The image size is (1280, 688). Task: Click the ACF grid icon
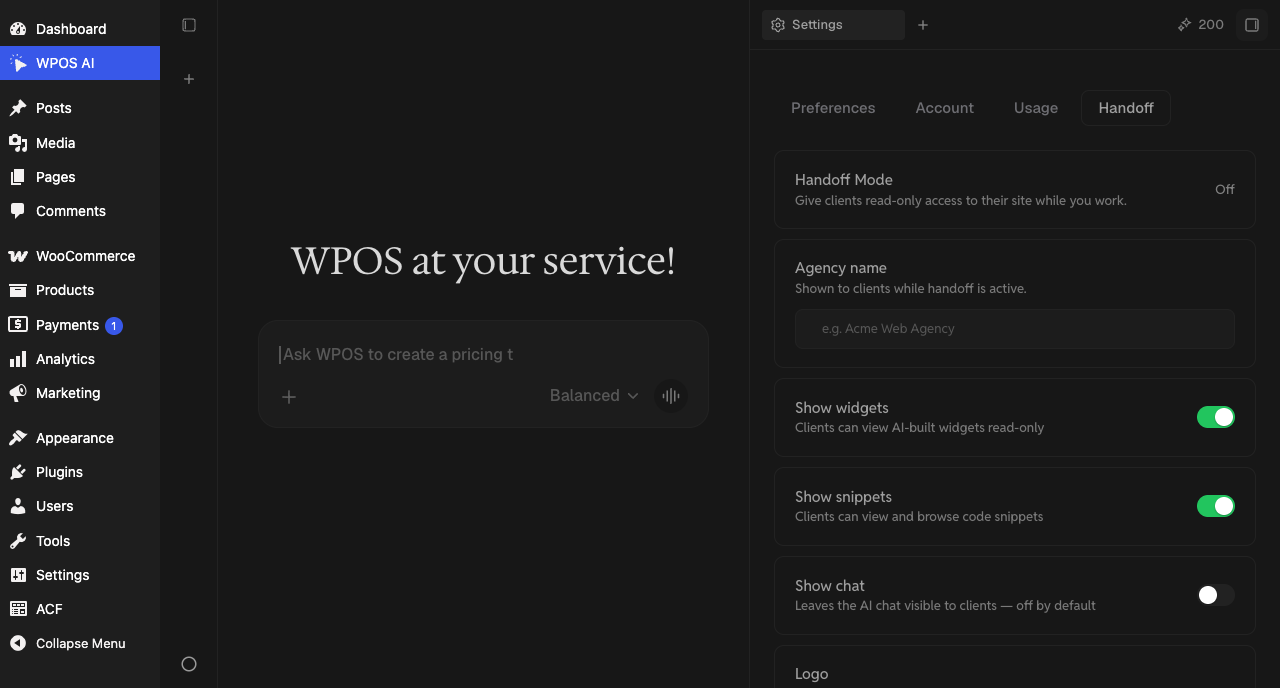(x=18, y=609)
